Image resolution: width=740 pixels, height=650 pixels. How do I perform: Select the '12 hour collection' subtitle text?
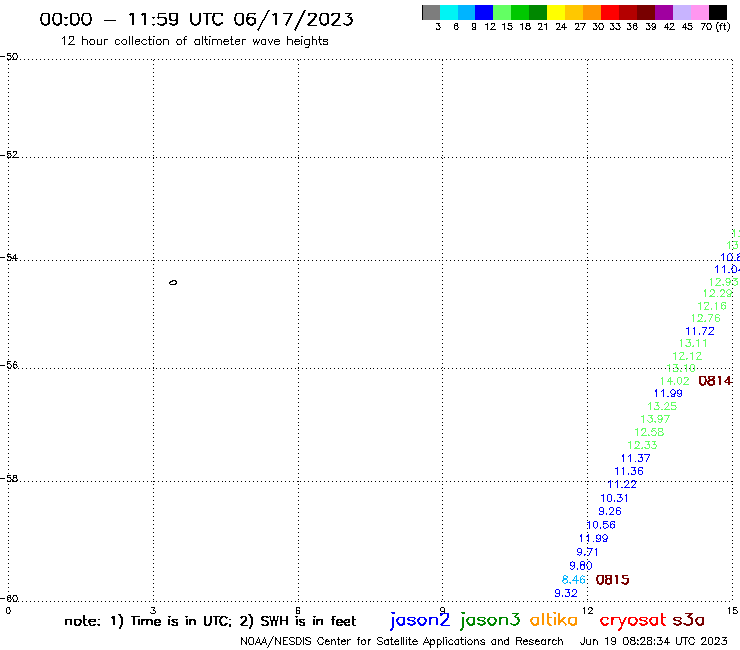tap(194, 41)
